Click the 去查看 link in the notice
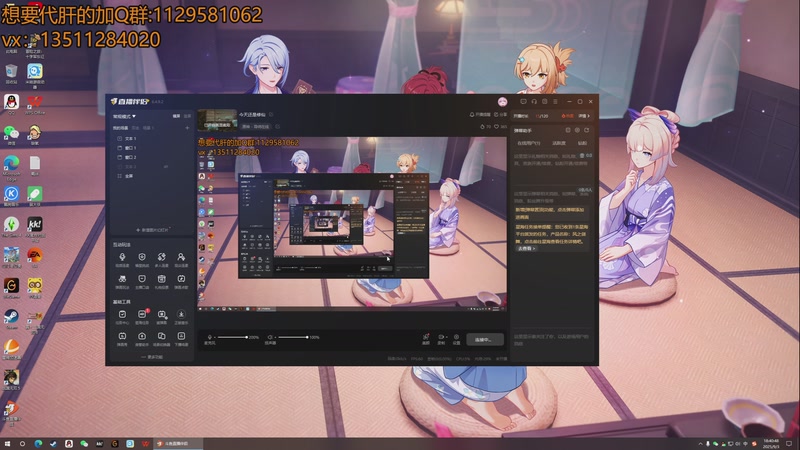The width and height of the screenshot is (800, 450). tap(526, 248)
